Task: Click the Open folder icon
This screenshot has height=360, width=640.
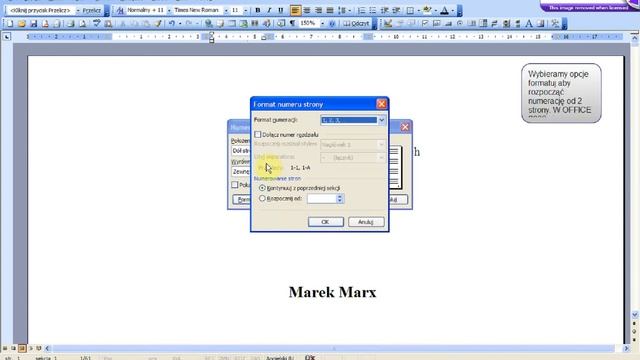Action: 22,24
